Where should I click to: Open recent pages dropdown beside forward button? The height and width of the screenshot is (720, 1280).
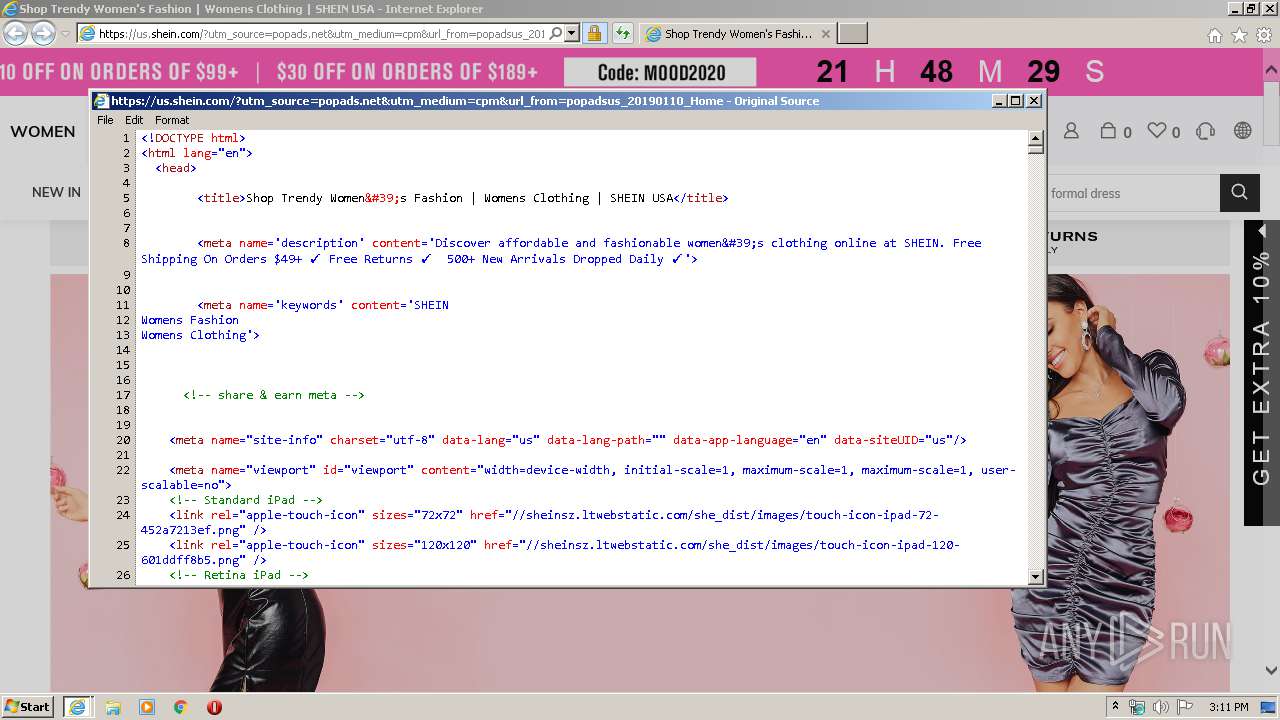[x=65, y=34]
